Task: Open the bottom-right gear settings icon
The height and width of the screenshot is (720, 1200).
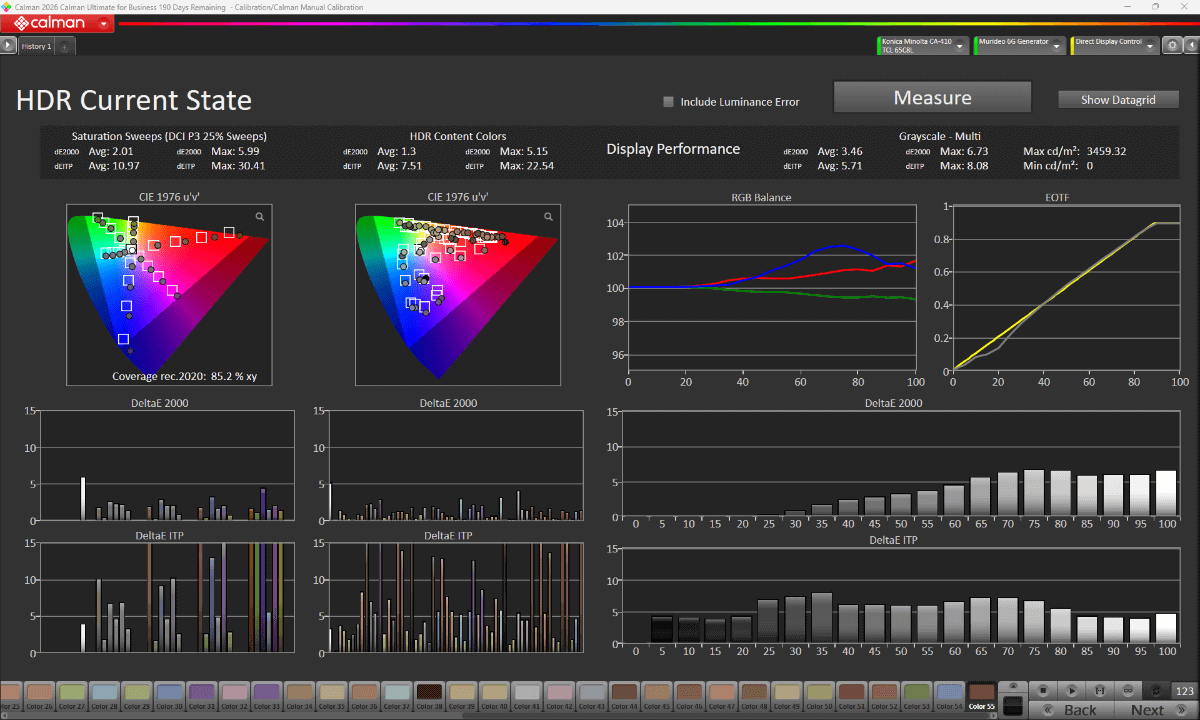Action: pos(1156,690)
